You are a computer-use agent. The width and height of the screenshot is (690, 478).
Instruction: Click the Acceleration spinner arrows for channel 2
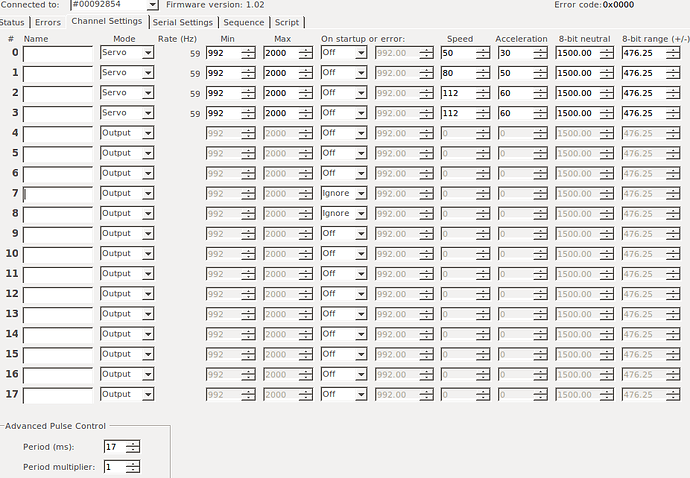pyautogui.click(x=541, y=93)
